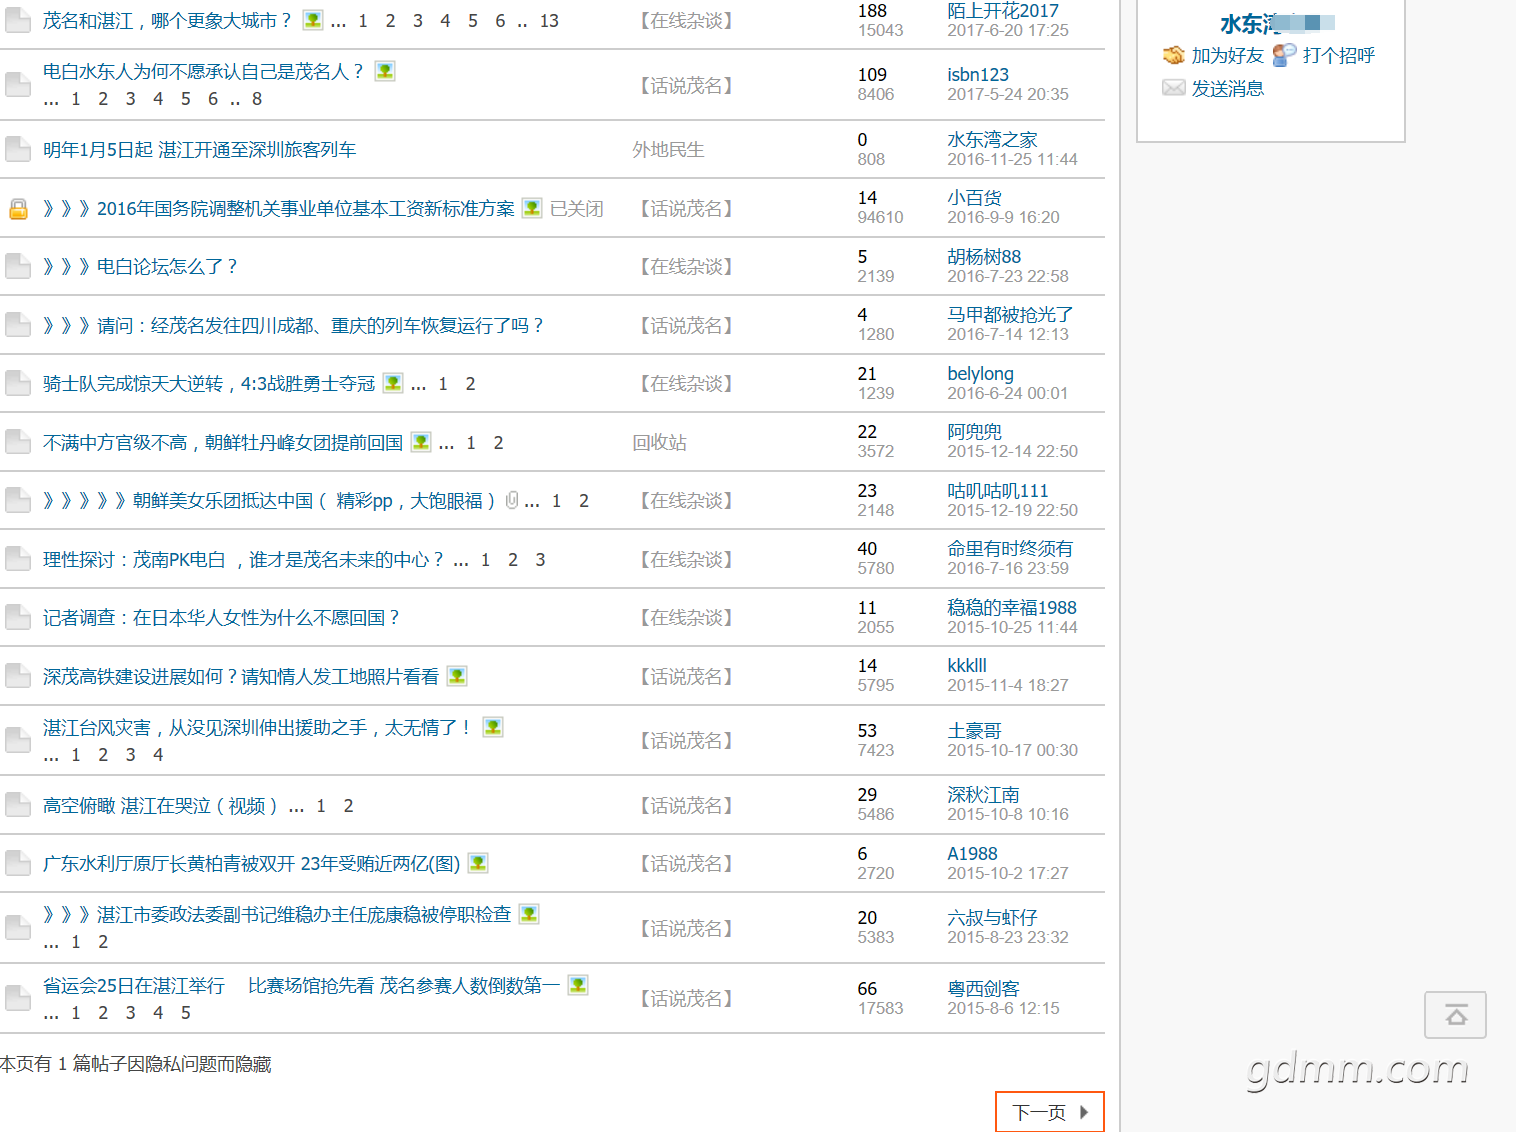This screenshot has height=1132, width=1516.
Task: Open user profile isbn123
Action: (978, 75)
